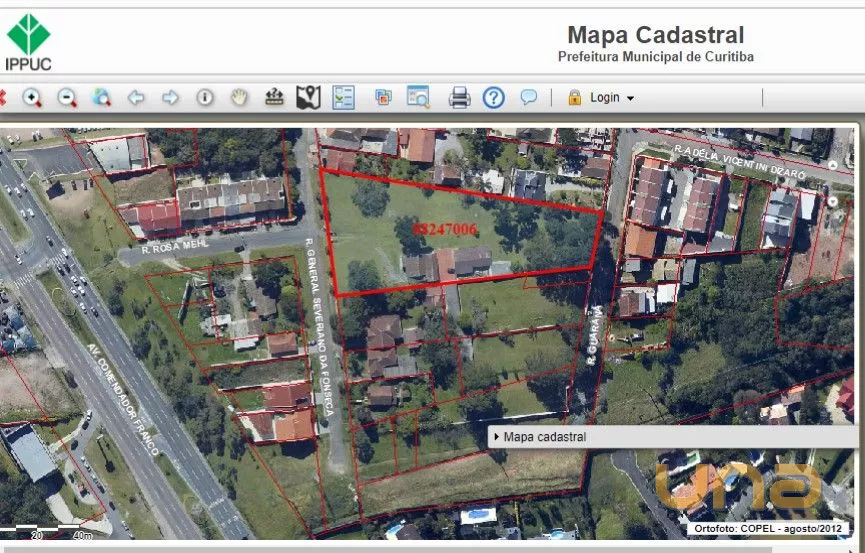The width and height of the screenshot is (865, 553).
Task: Click the full extent globe zoom icon
Action: [x=101, y=97]
